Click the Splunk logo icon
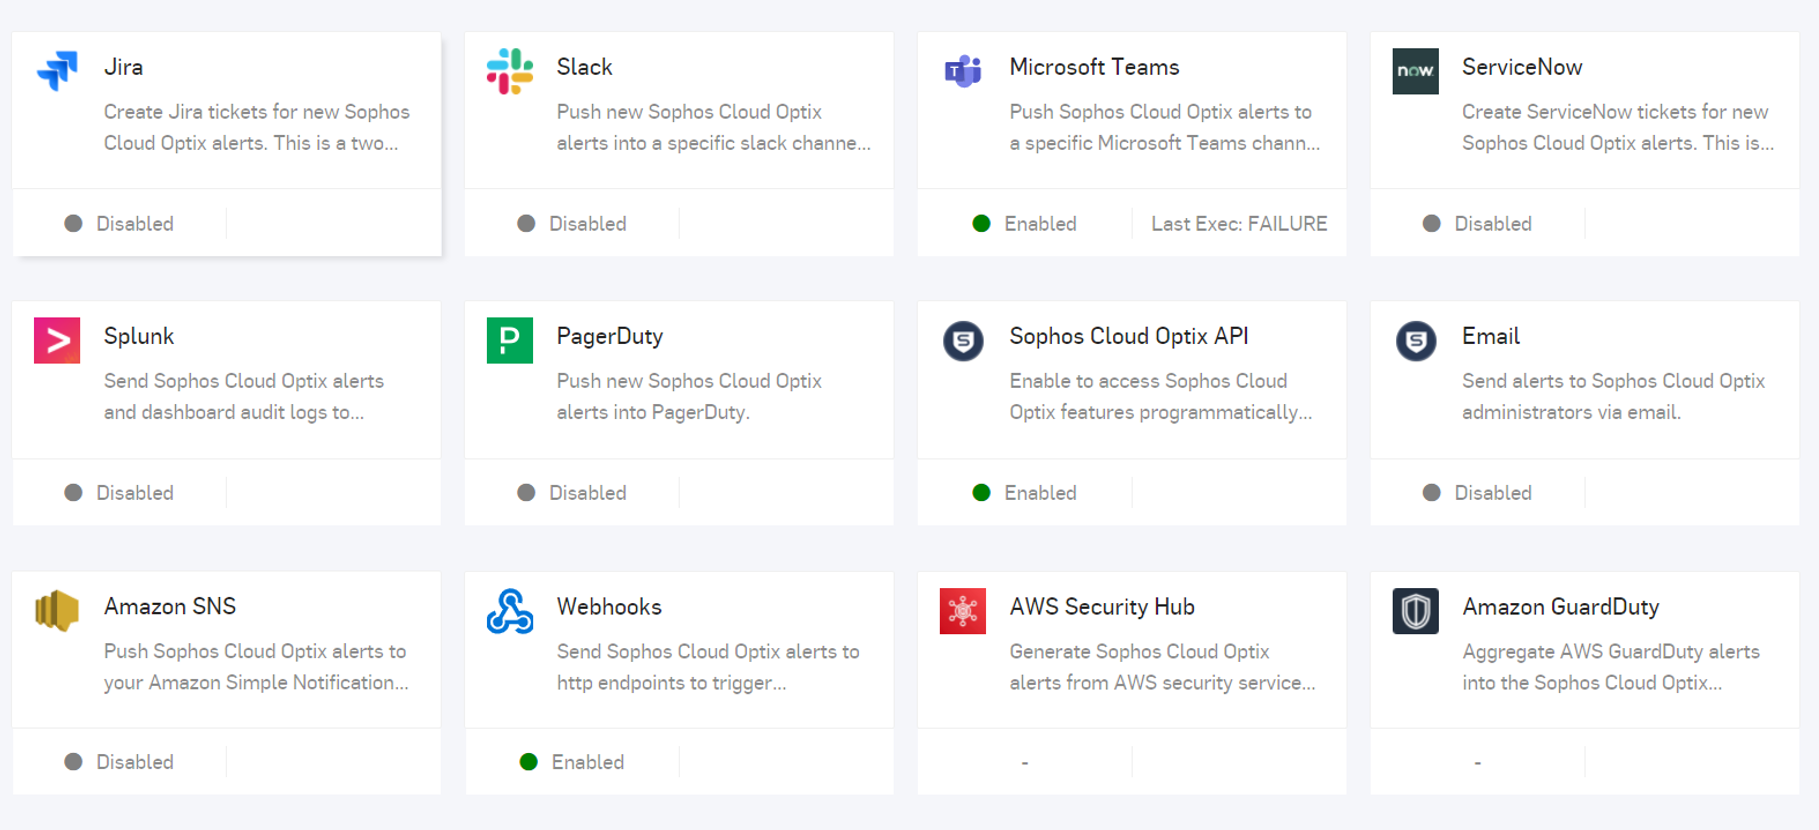The height and width of the screenshot is (830, 1819). tap(57, 341)
